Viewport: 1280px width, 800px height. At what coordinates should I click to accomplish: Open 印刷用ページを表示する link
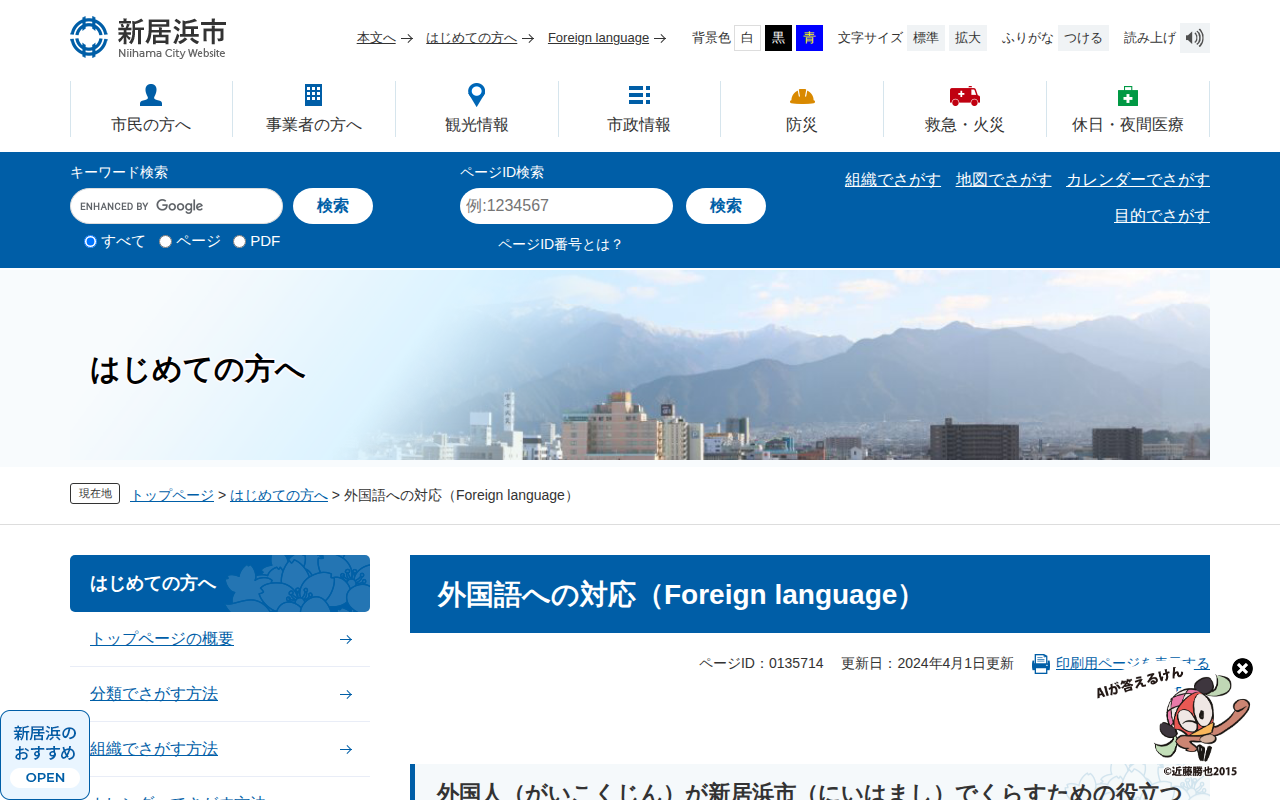click(1133, 663)
